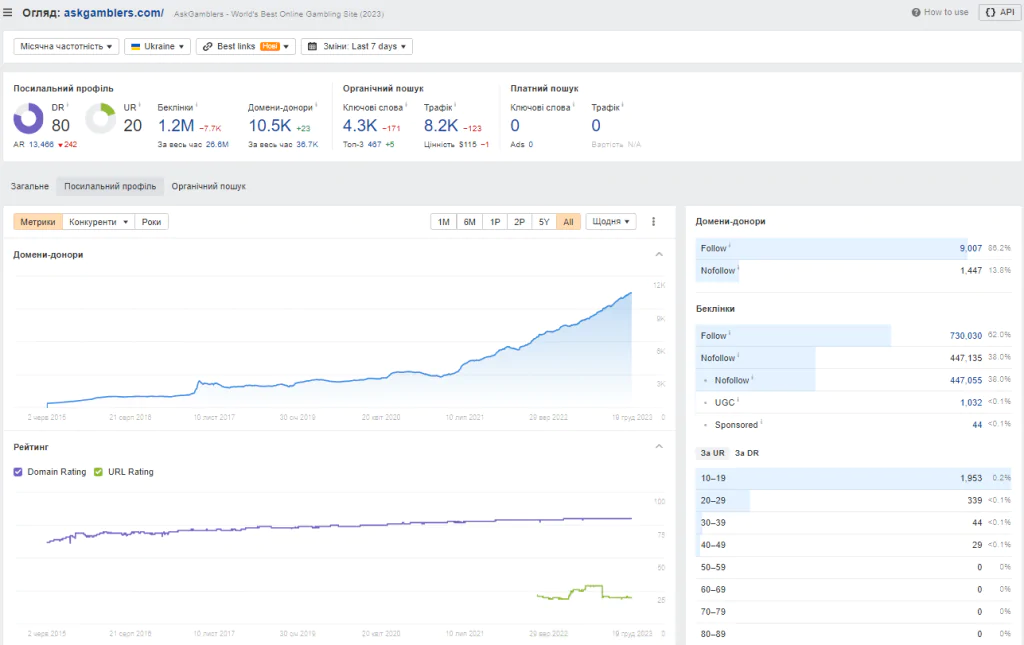Open the Ukraine country dropdown
1024x645 pixels.
pyautogui.click(x=157, y=46)
